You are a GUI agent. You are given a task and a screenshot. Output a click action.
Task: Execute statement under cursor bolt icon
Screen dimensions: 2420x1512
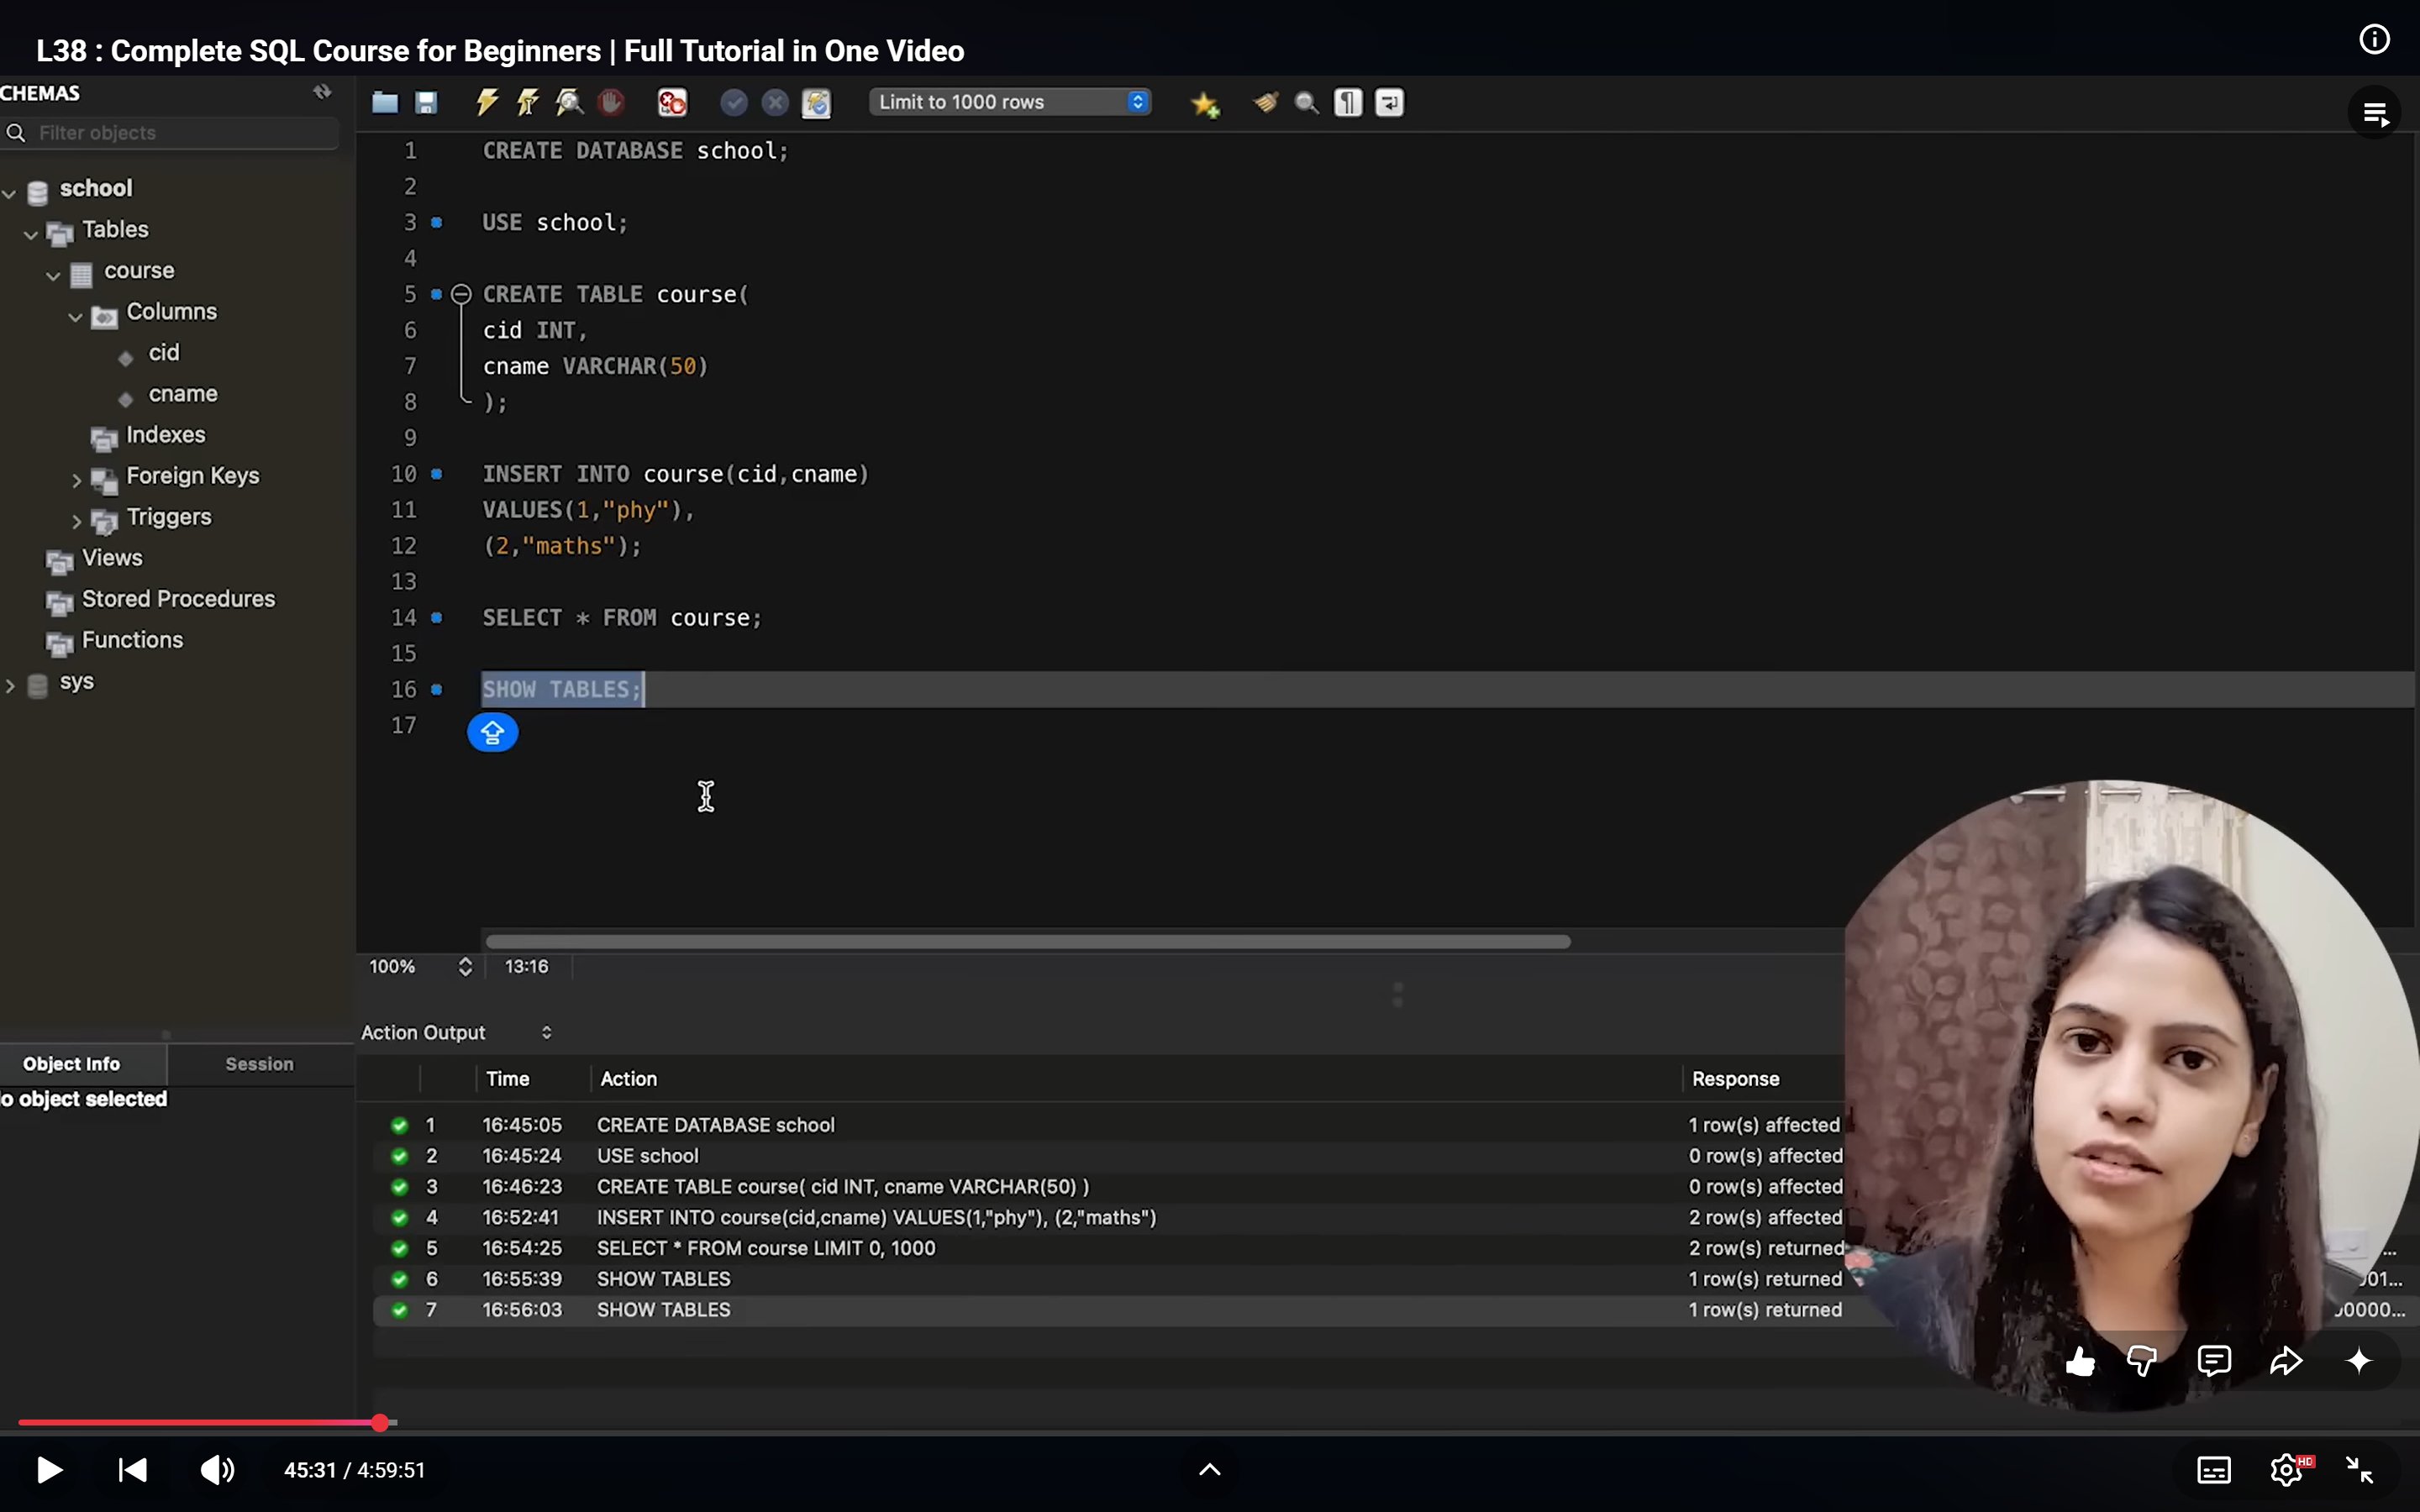[x=528, y=102]
